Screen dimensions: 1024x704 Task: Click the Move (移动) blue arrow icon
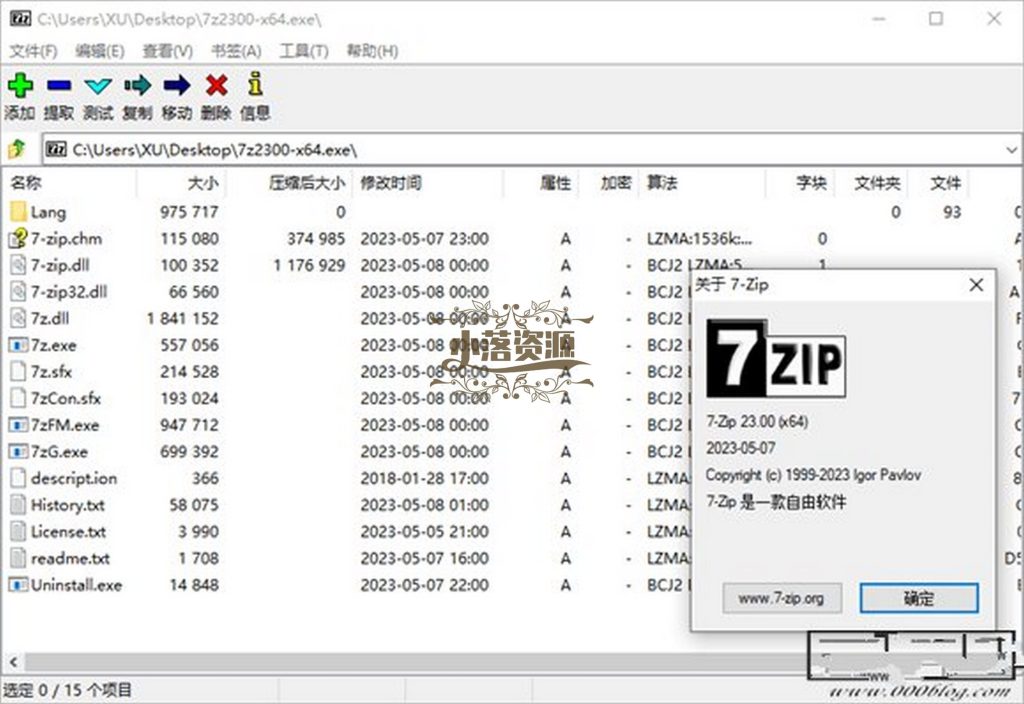tap(176, 85)
